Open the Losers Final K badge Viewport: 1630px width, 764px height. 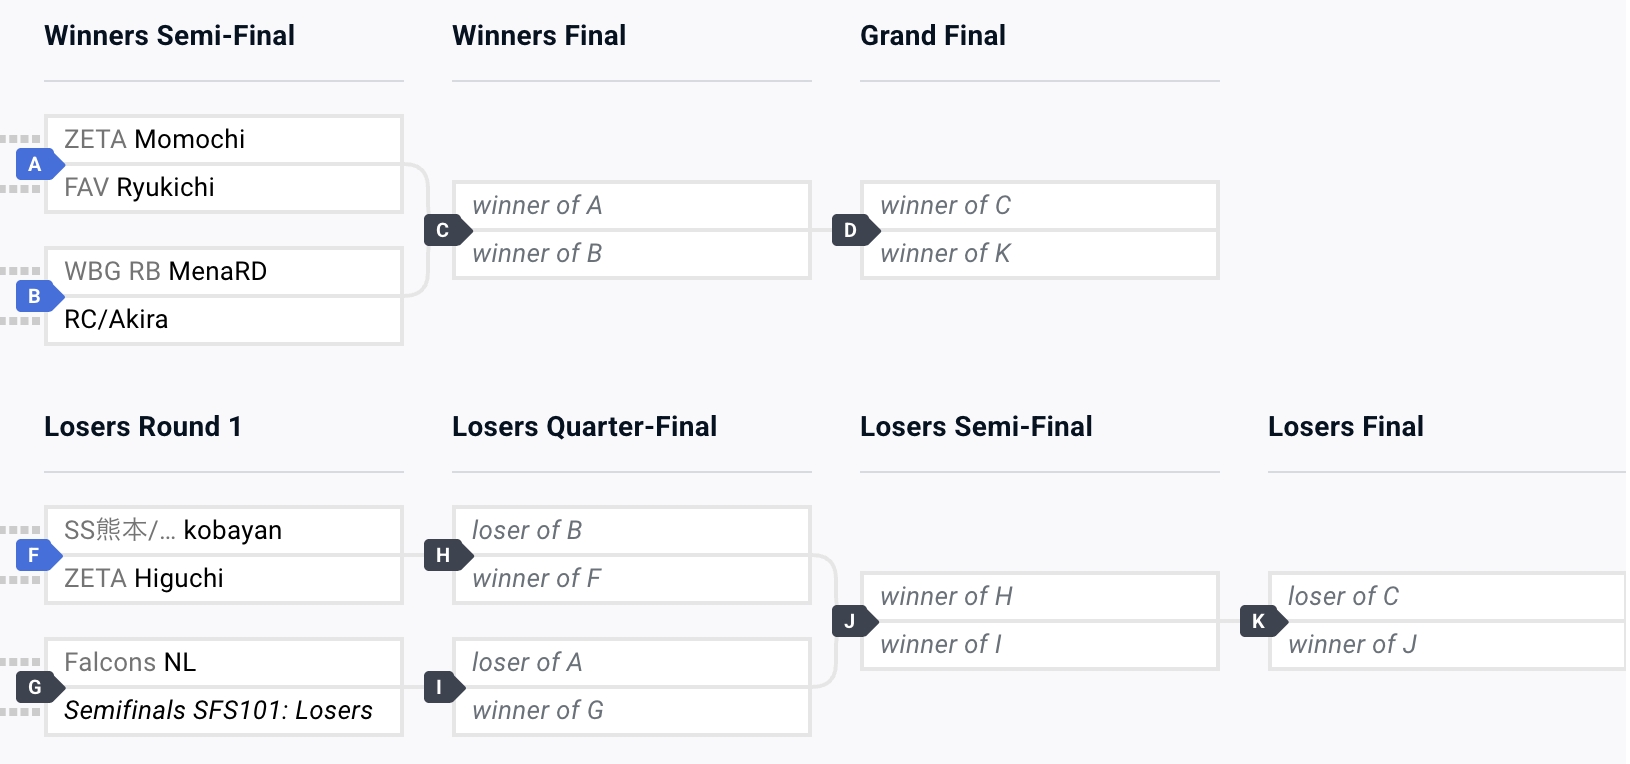[x=1259, y=621]
